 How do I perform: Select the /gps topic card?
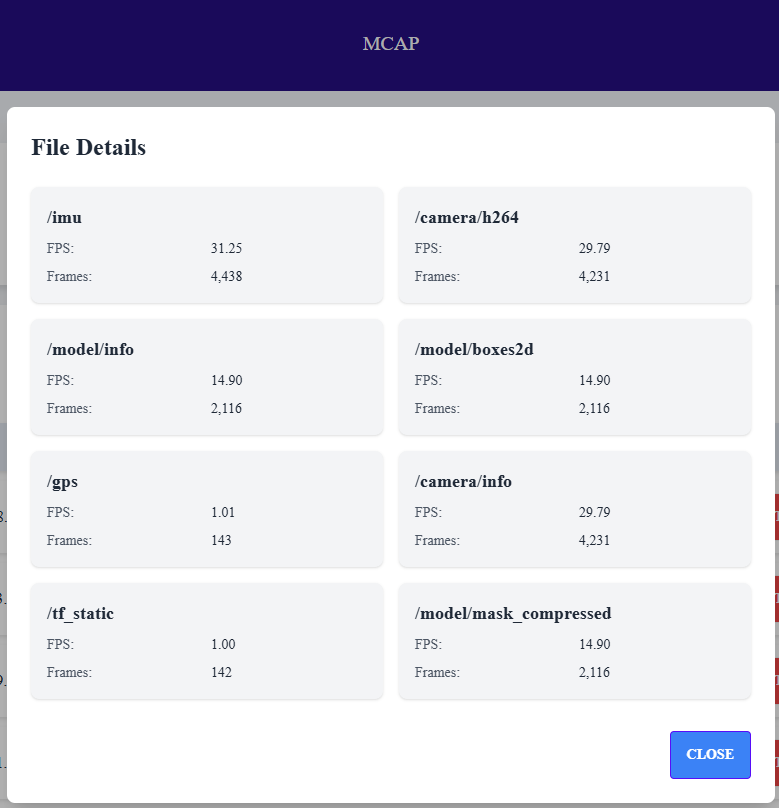click(207, 509)
